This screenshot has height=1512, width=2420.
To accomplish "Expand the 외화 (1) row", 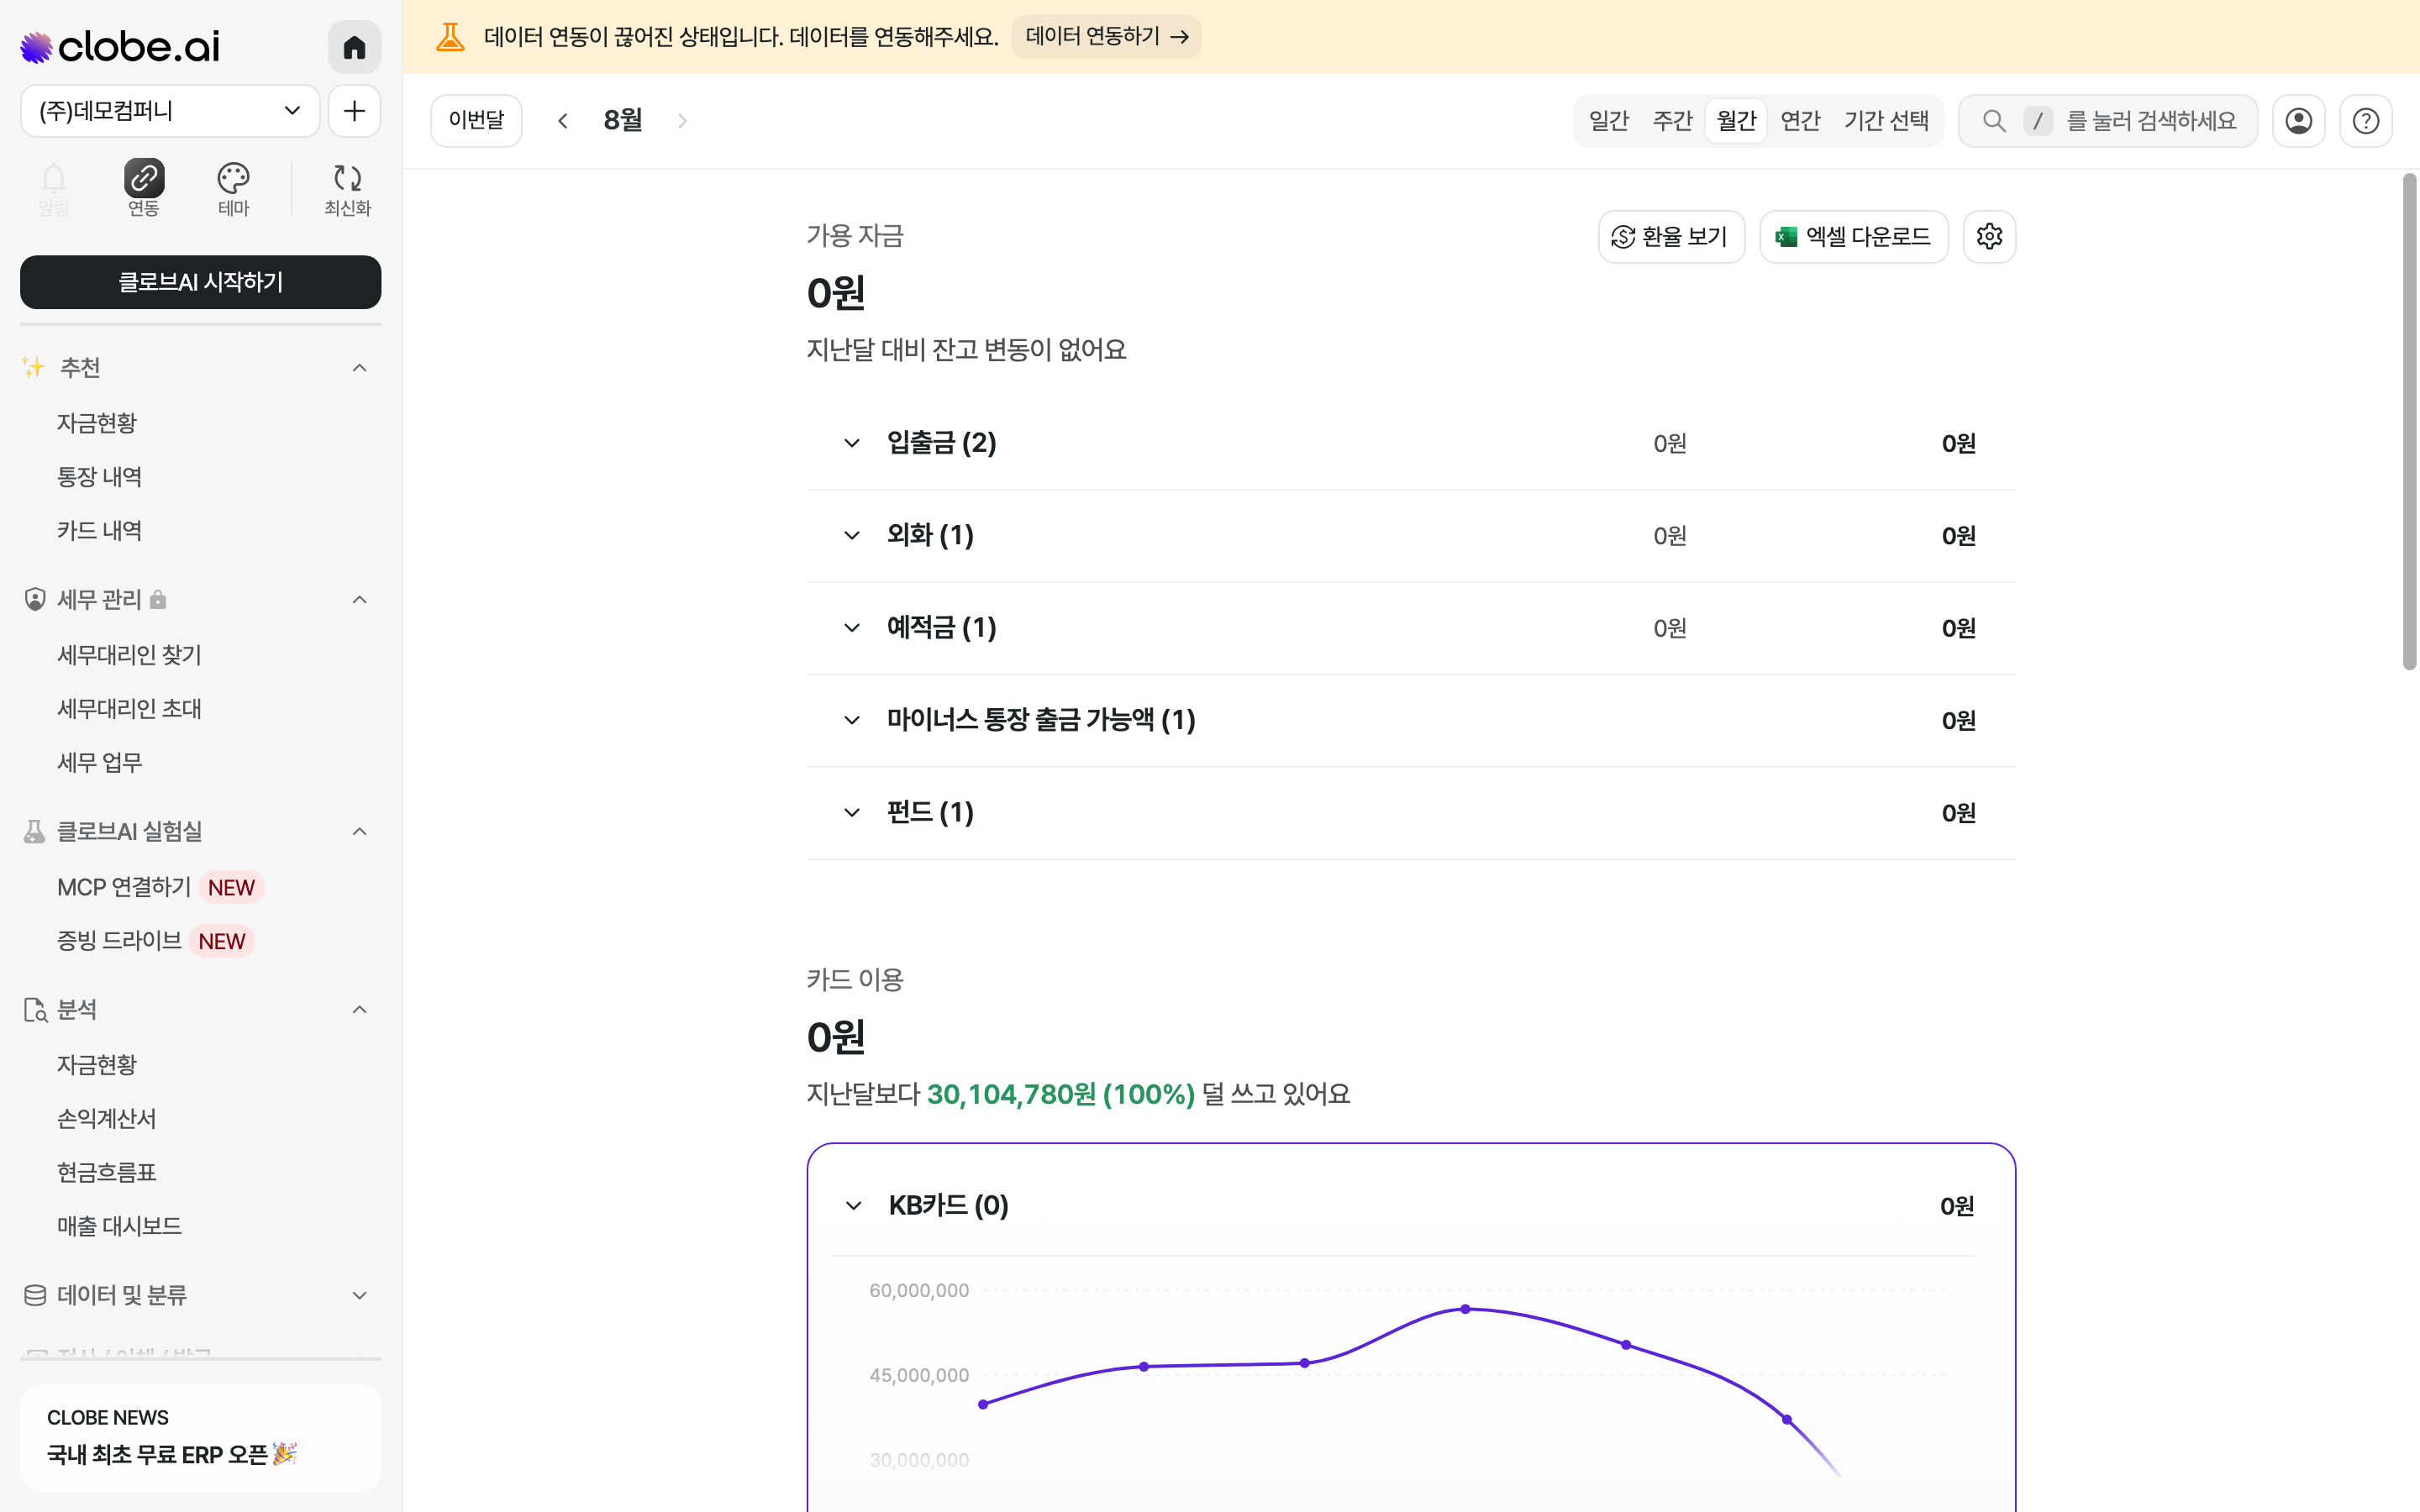I will [1411, 536].
